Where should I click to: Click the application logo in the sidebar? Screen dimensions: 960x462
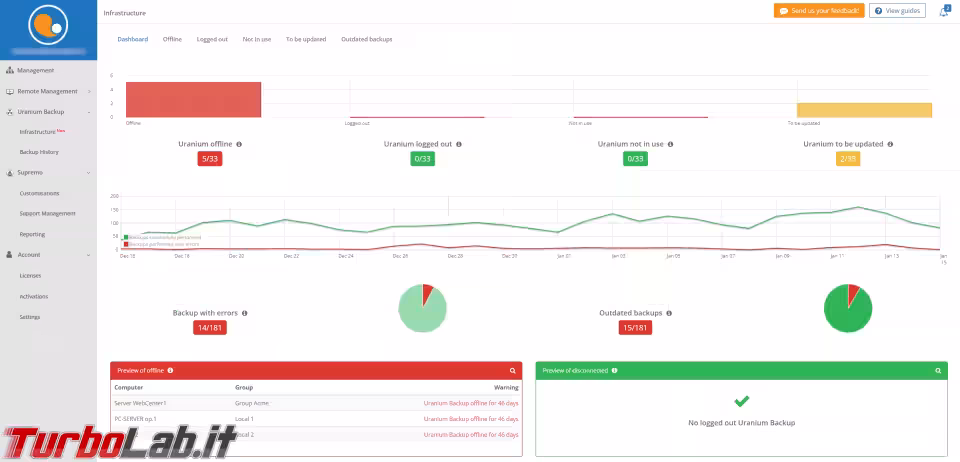tap(48, 22)
